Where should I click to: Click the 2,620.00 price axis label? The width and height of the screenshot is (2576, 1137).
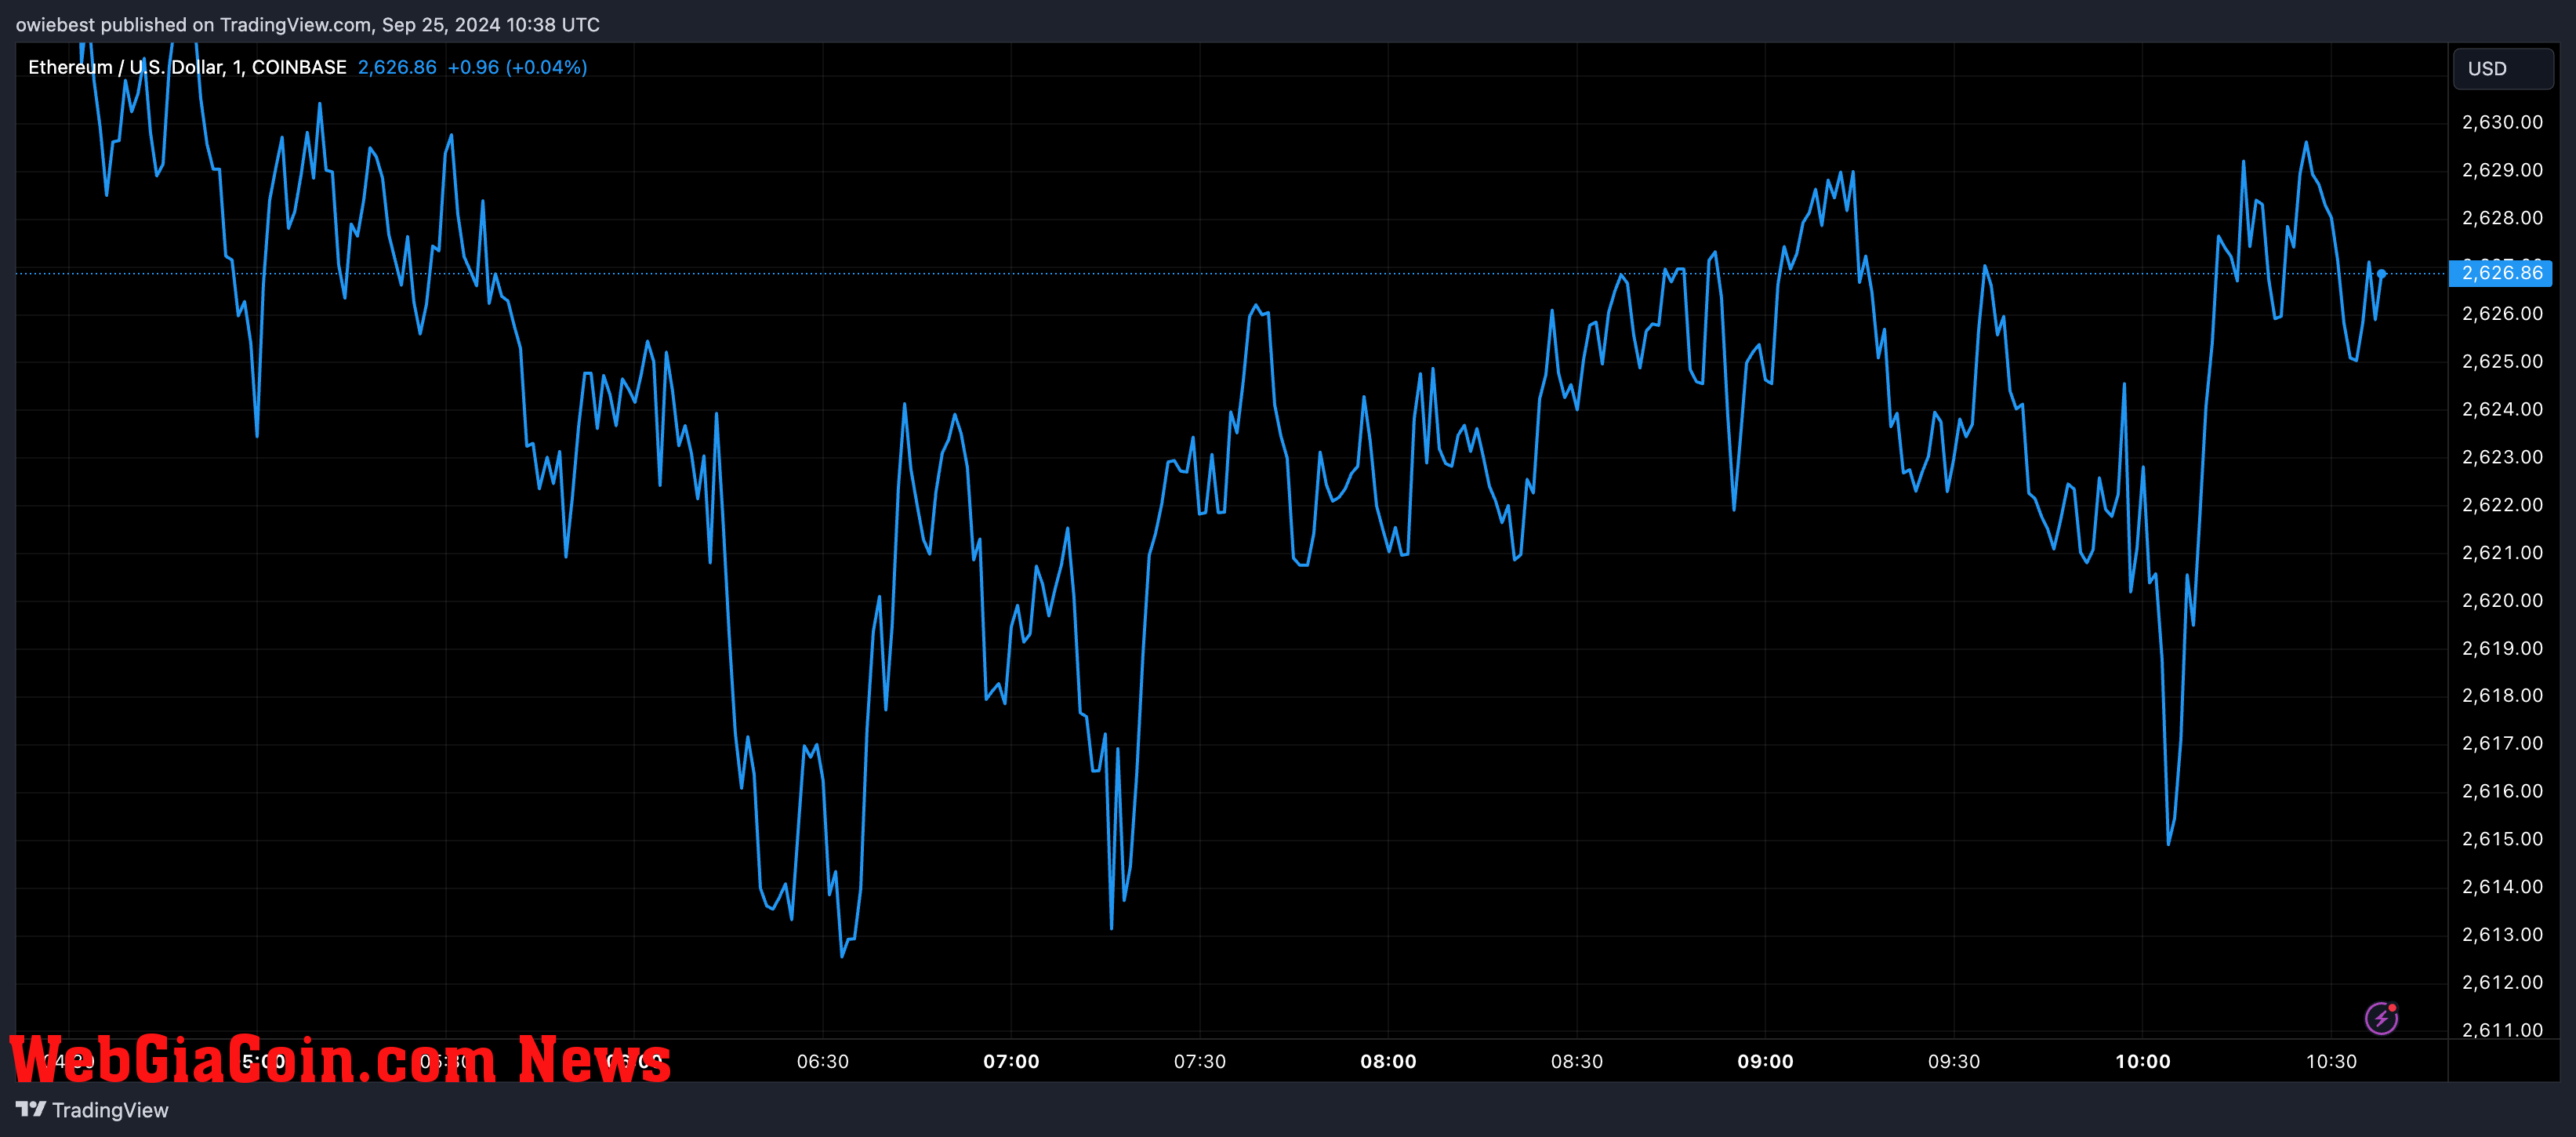click(x=2502, y=600)
